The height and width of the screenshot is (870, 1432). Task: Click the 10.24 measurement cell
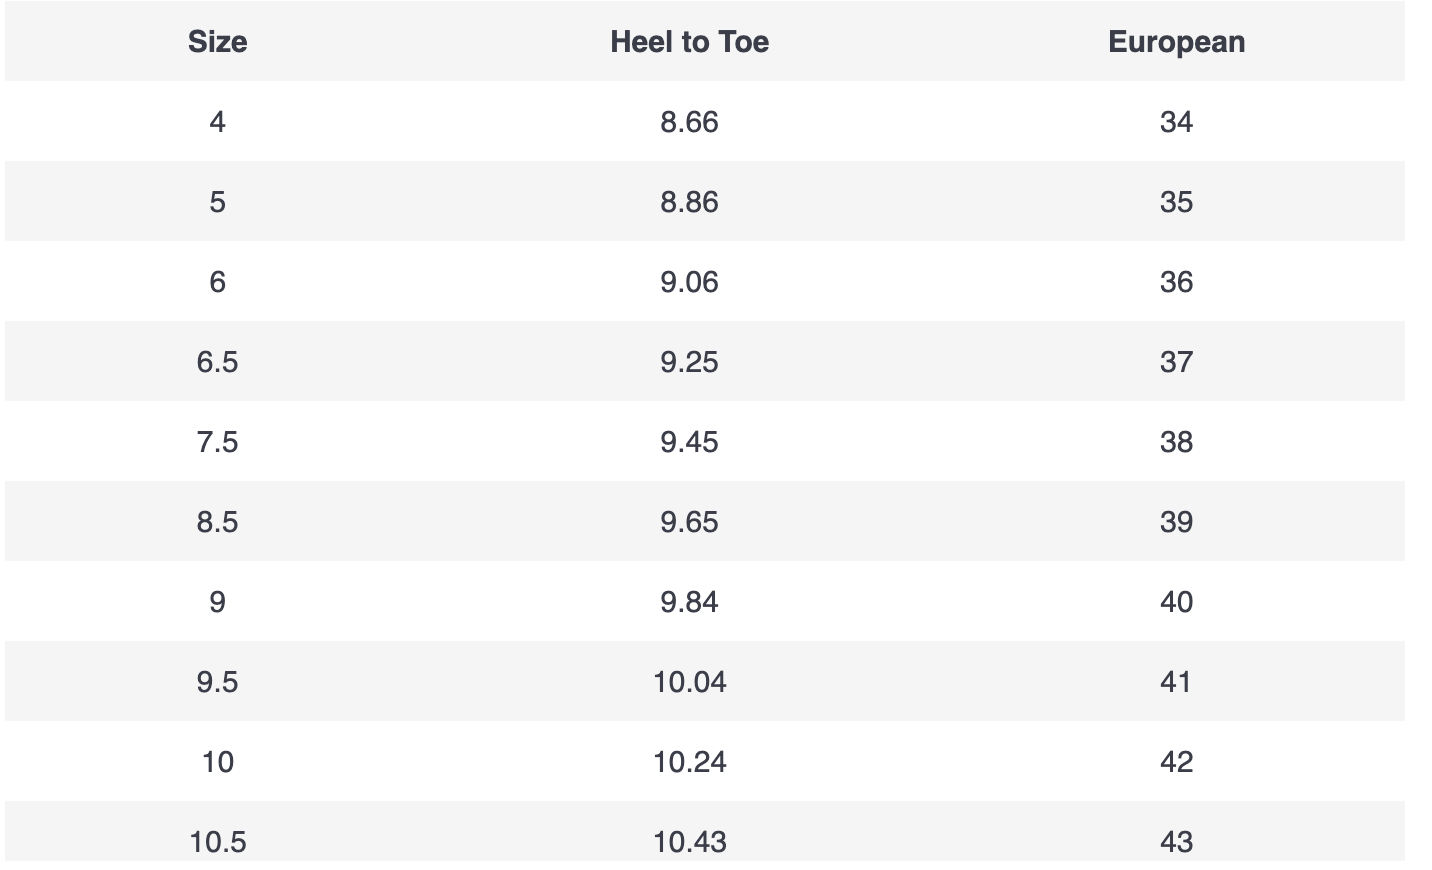click(x=689, y=762)
